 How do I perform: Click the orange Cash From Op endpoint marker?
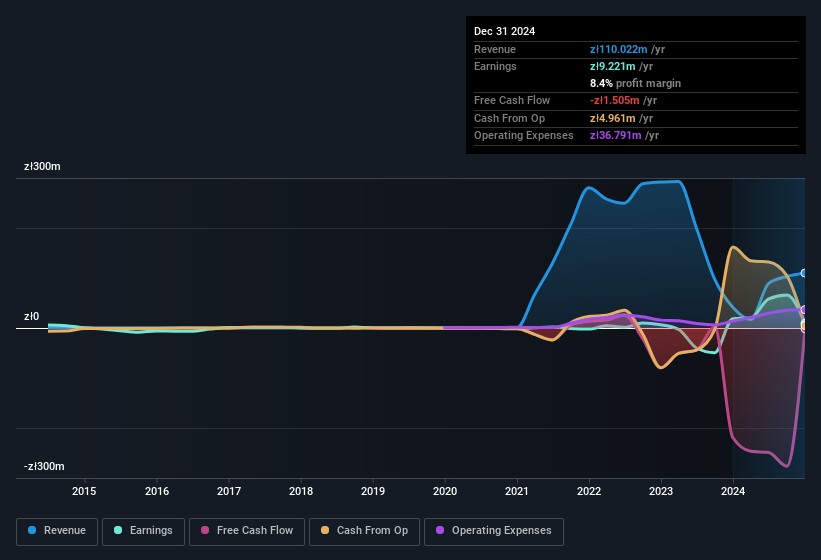804,326
